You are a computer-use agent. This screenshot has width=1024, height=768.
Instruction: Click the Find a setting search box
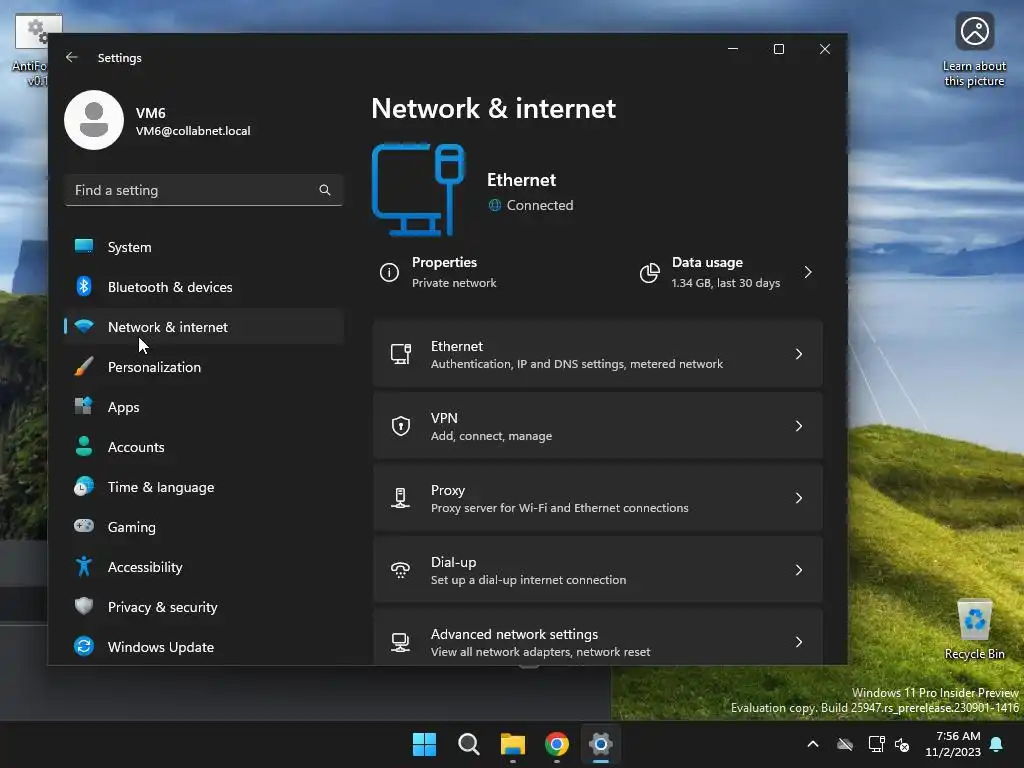point(204,190)
